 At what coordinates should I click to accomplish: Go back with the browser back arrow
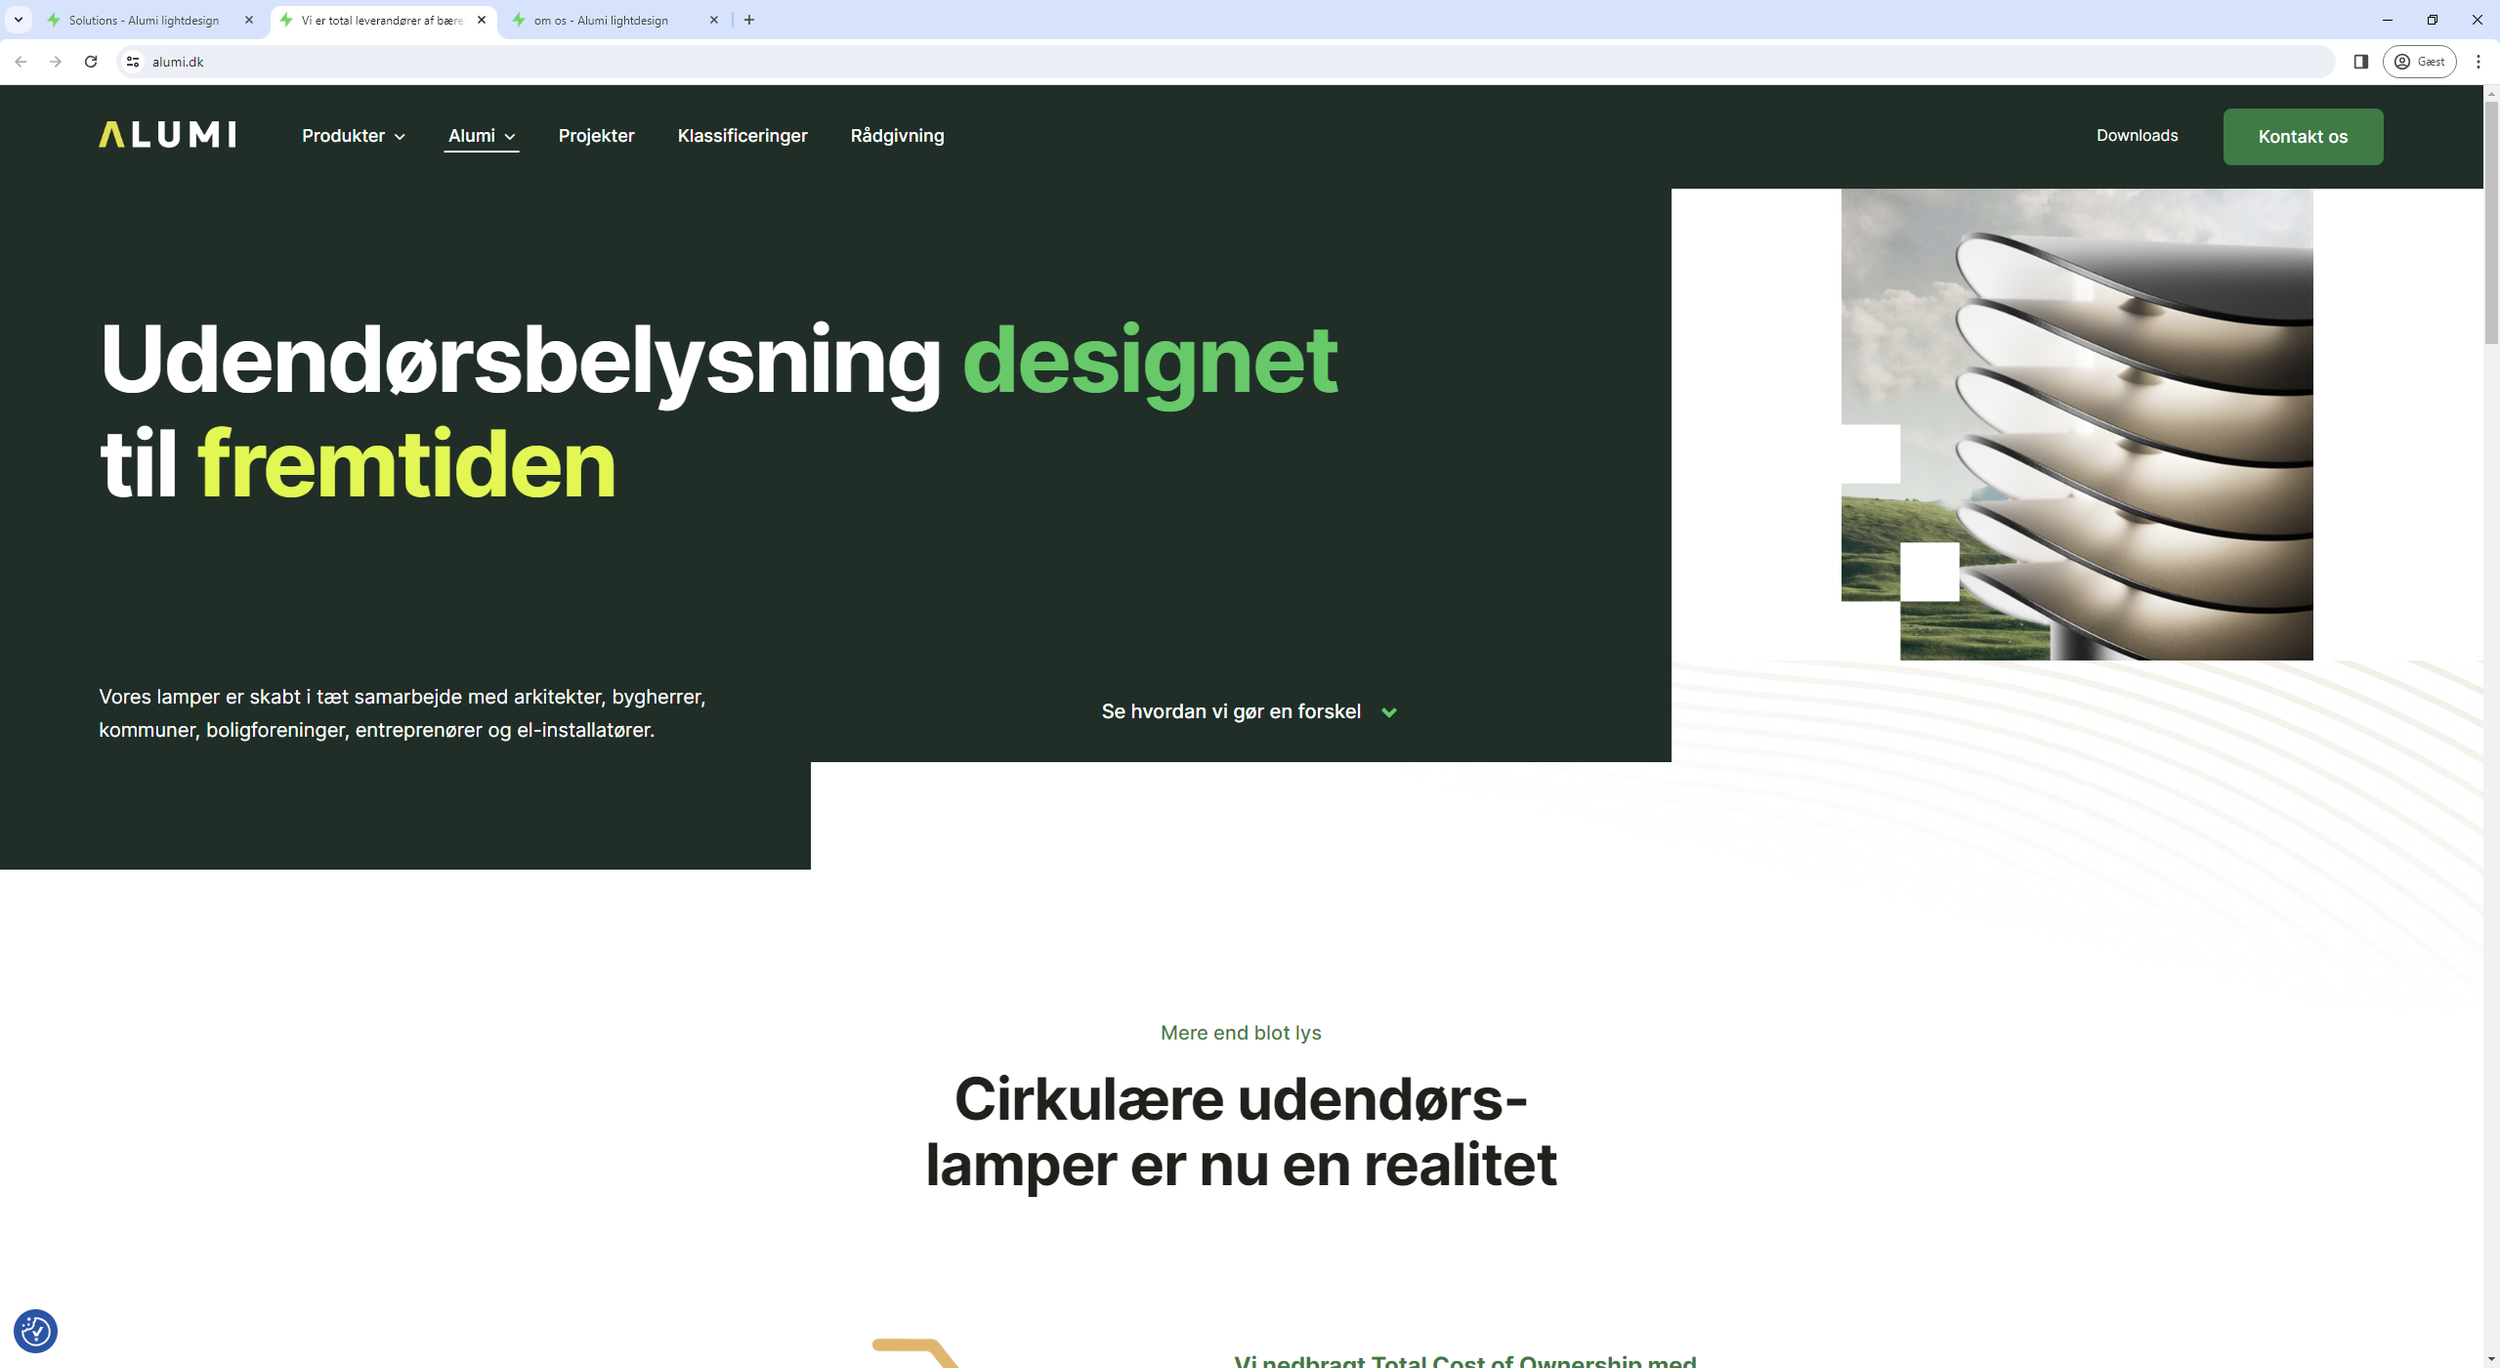coord(21,62)
